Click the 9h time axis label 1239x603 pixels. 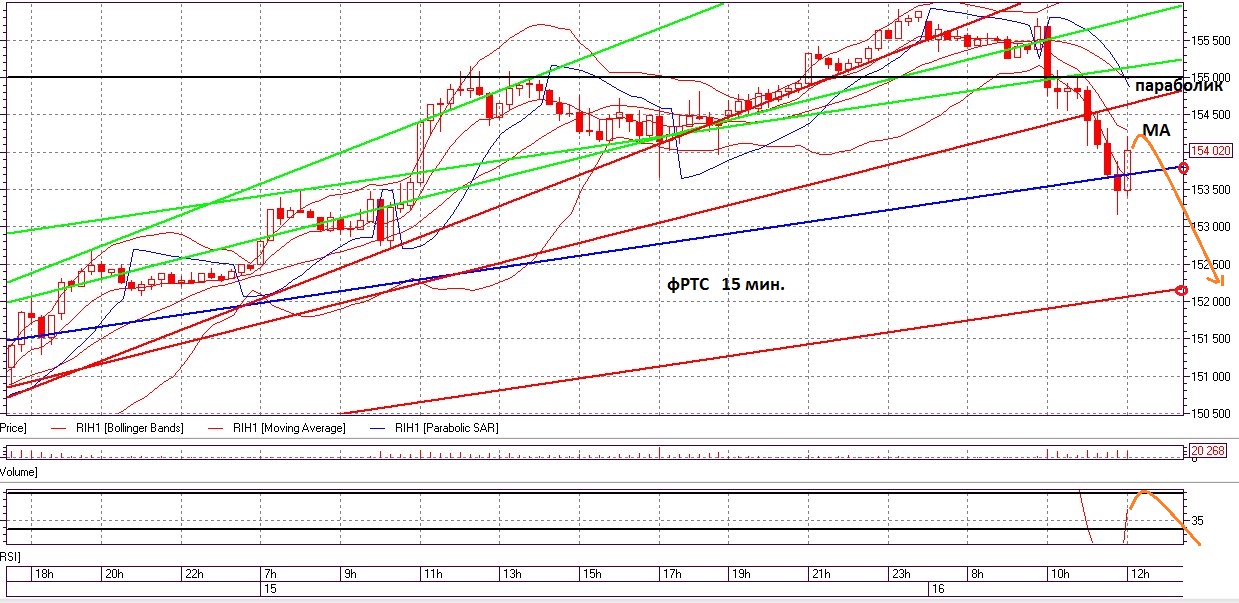pos(349,574)
